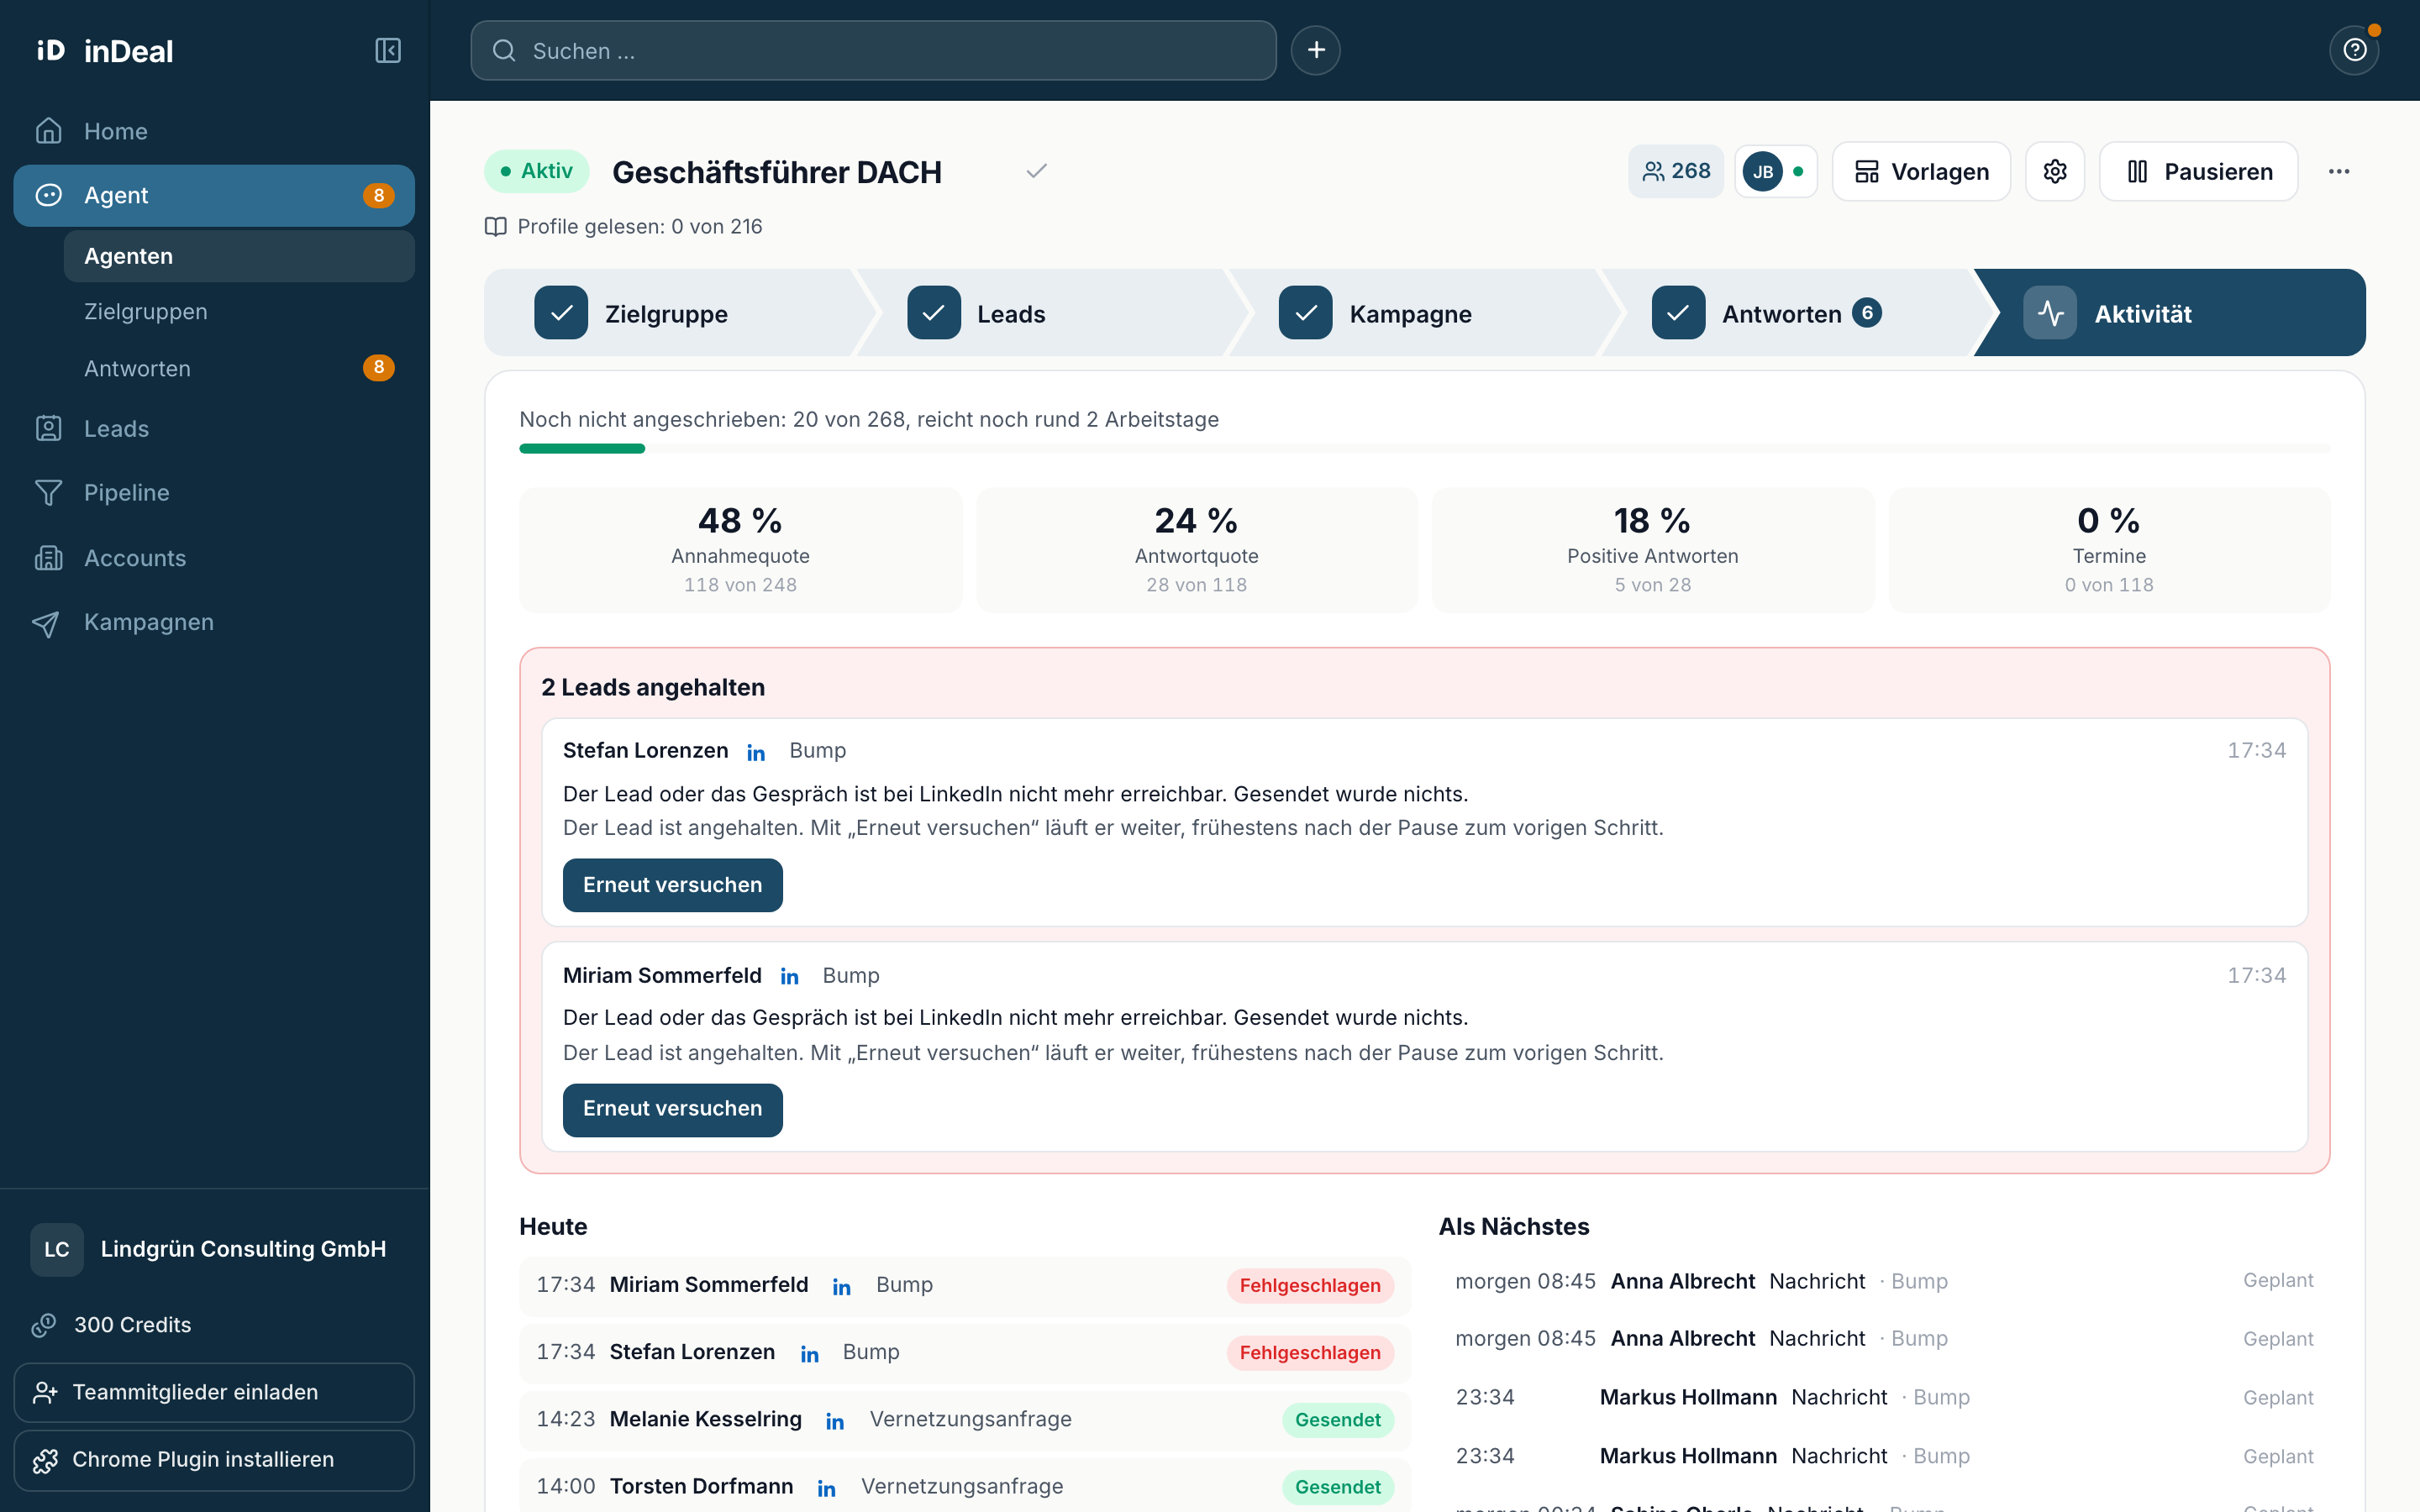Click Teammitglieder einladen button

coord(214,1392)
